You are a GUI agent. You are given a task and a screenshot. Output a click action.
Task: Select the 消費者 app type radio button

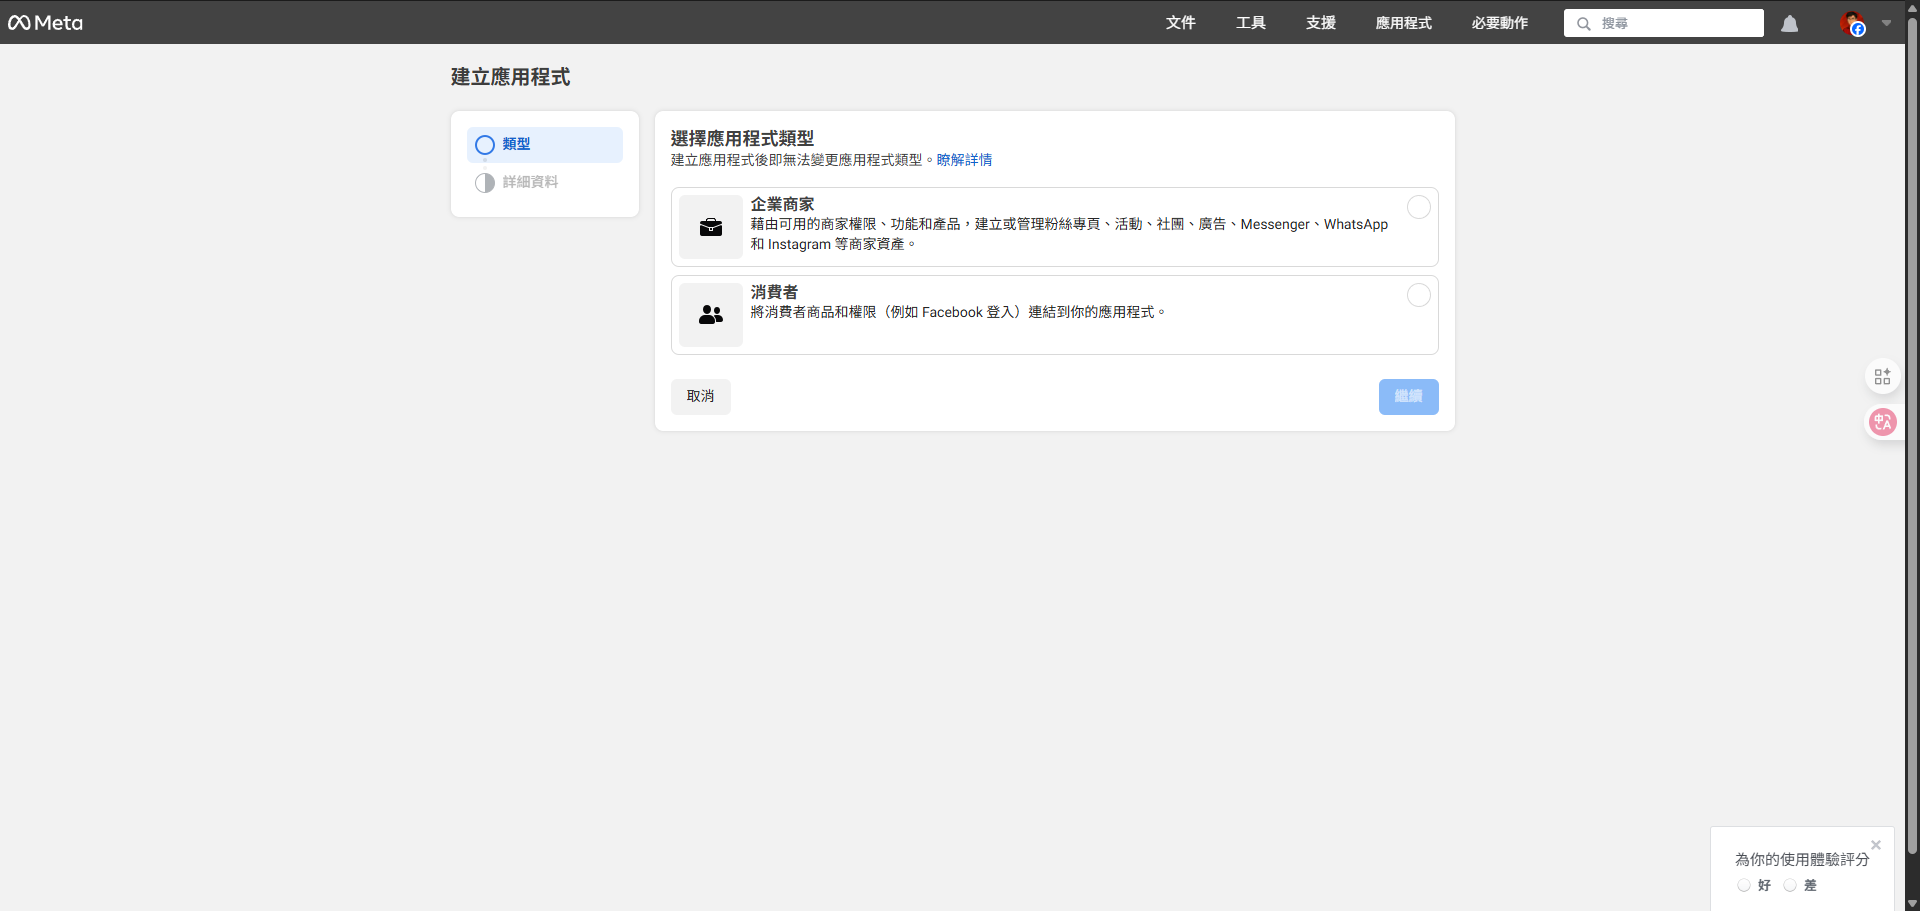[1419, 295]
